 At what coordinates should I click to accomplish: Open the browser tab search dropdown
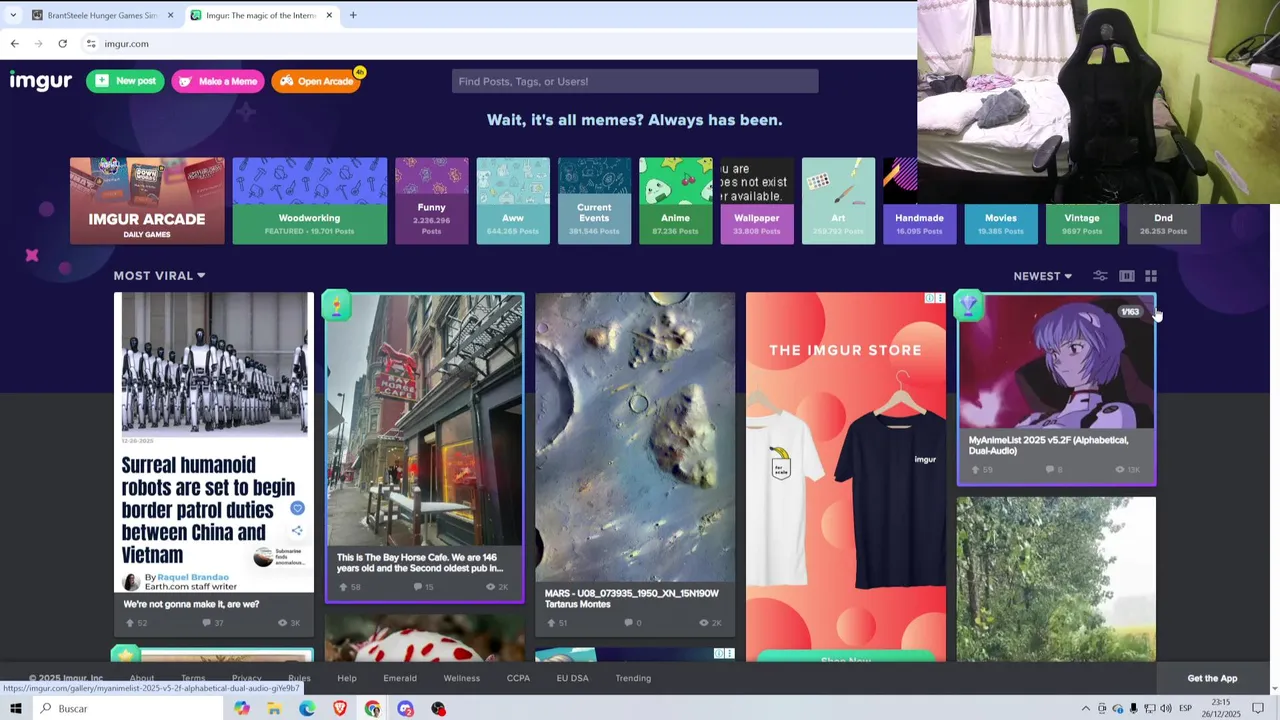13,15
